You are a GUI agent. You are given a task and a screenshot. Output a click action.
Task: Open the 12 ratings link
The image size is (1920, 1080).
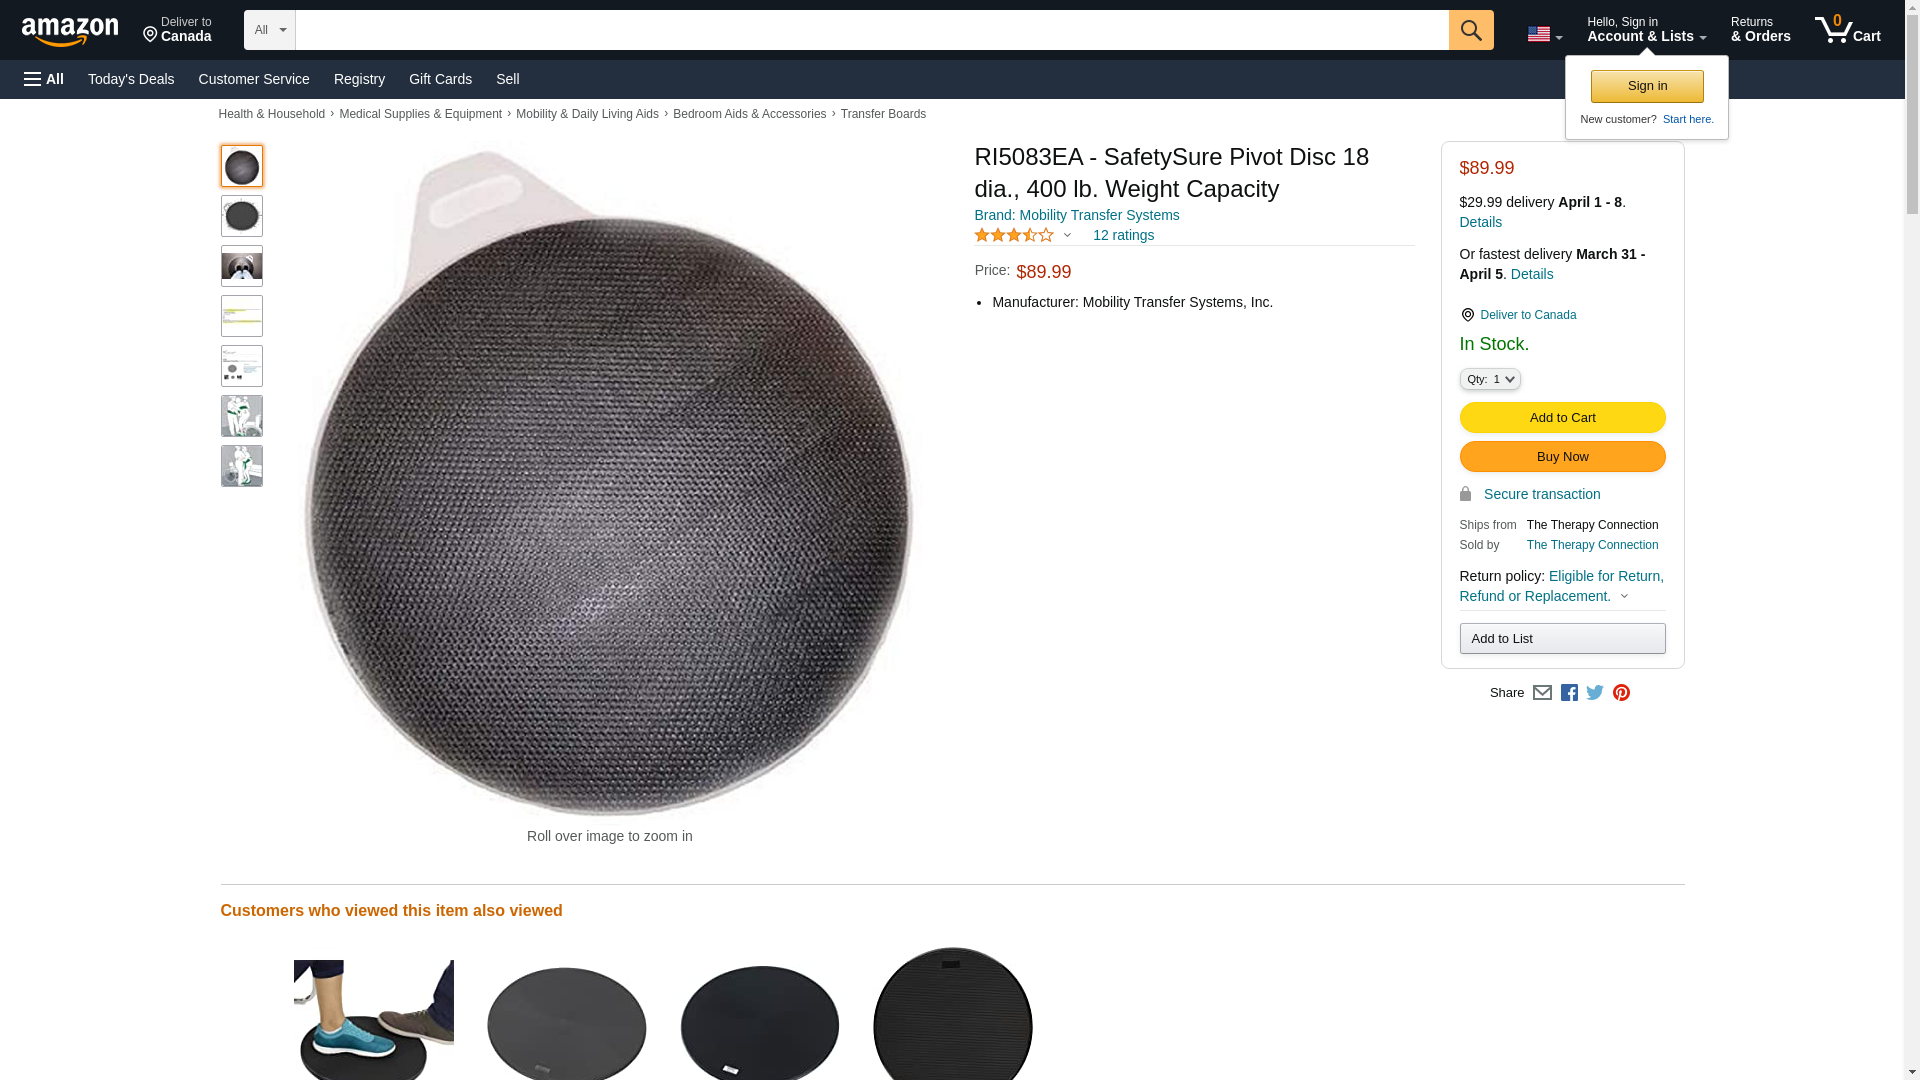tap(1123, 235)
